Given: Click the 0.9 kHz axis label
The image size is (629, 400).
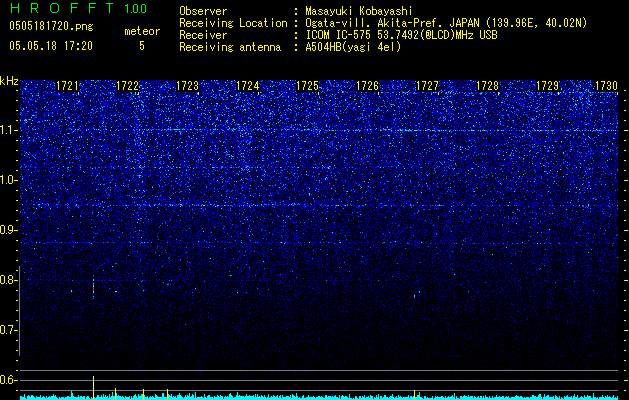Looking at the screenshot, I should click(x=9, y=230).
